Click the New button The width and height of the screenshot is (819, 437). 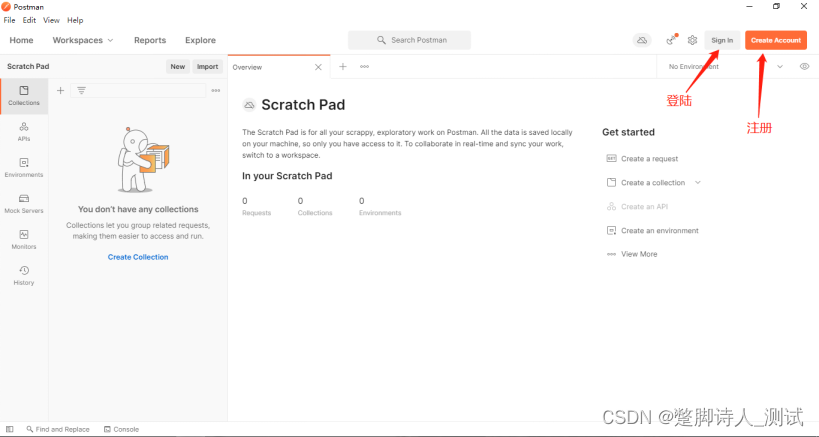tap(178, 66)
